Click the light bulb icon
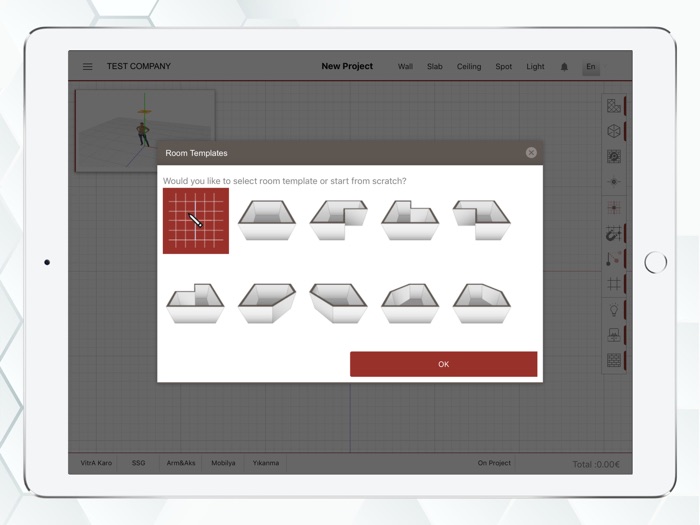This screenshot has width=700, height=525. [614, 309]
